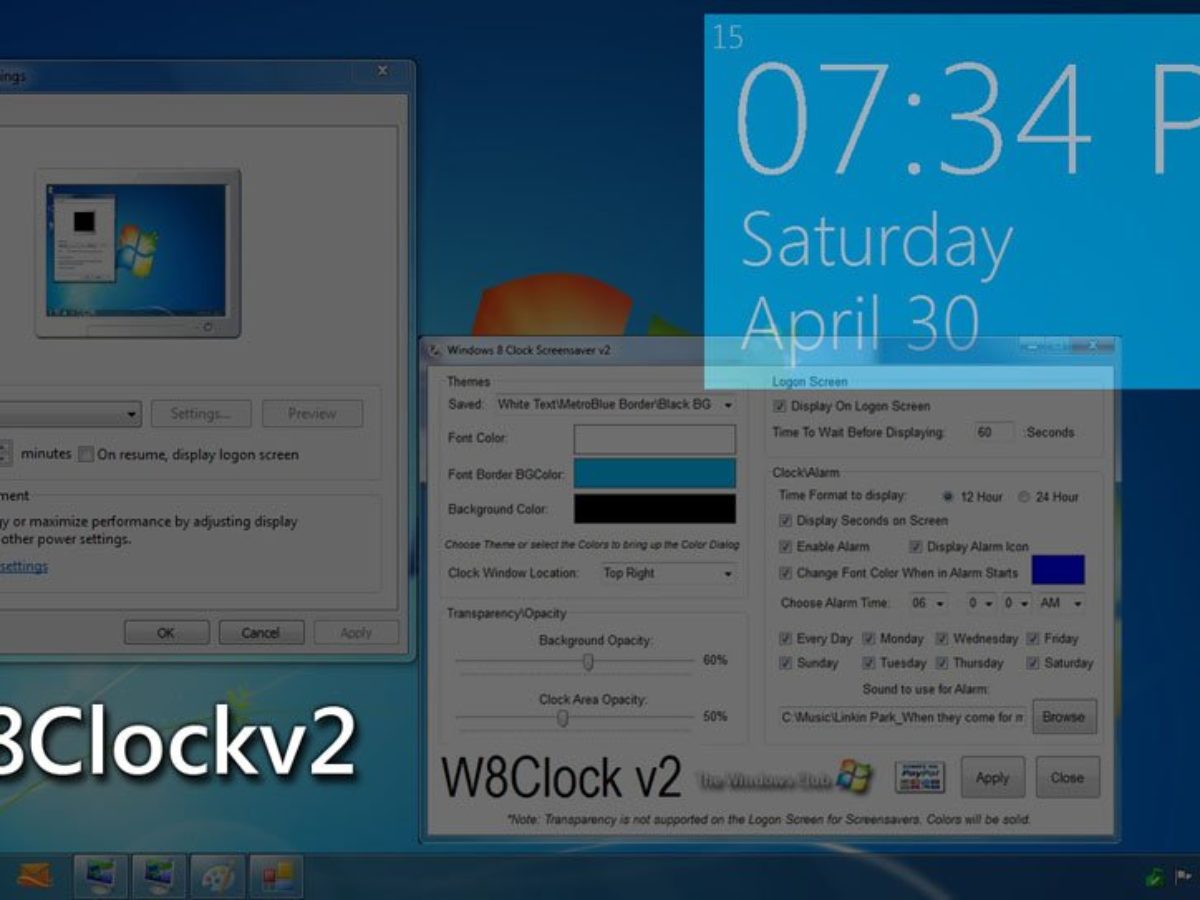
Task: Click the Font Border BGColor blue swatch
Action: pyautogui.click(x=655, y=474)
